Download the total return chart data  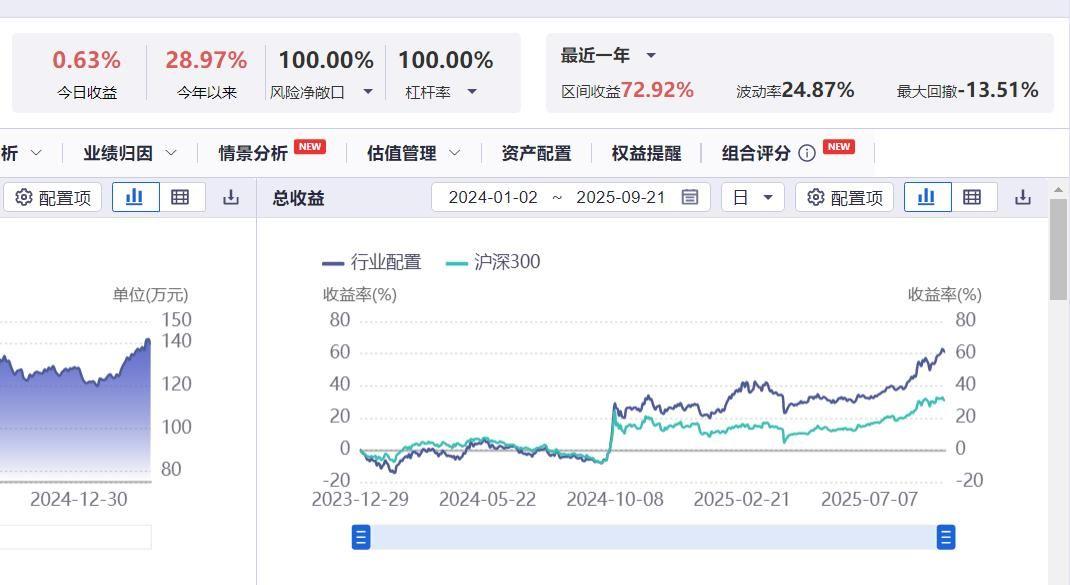[1022, 197]
